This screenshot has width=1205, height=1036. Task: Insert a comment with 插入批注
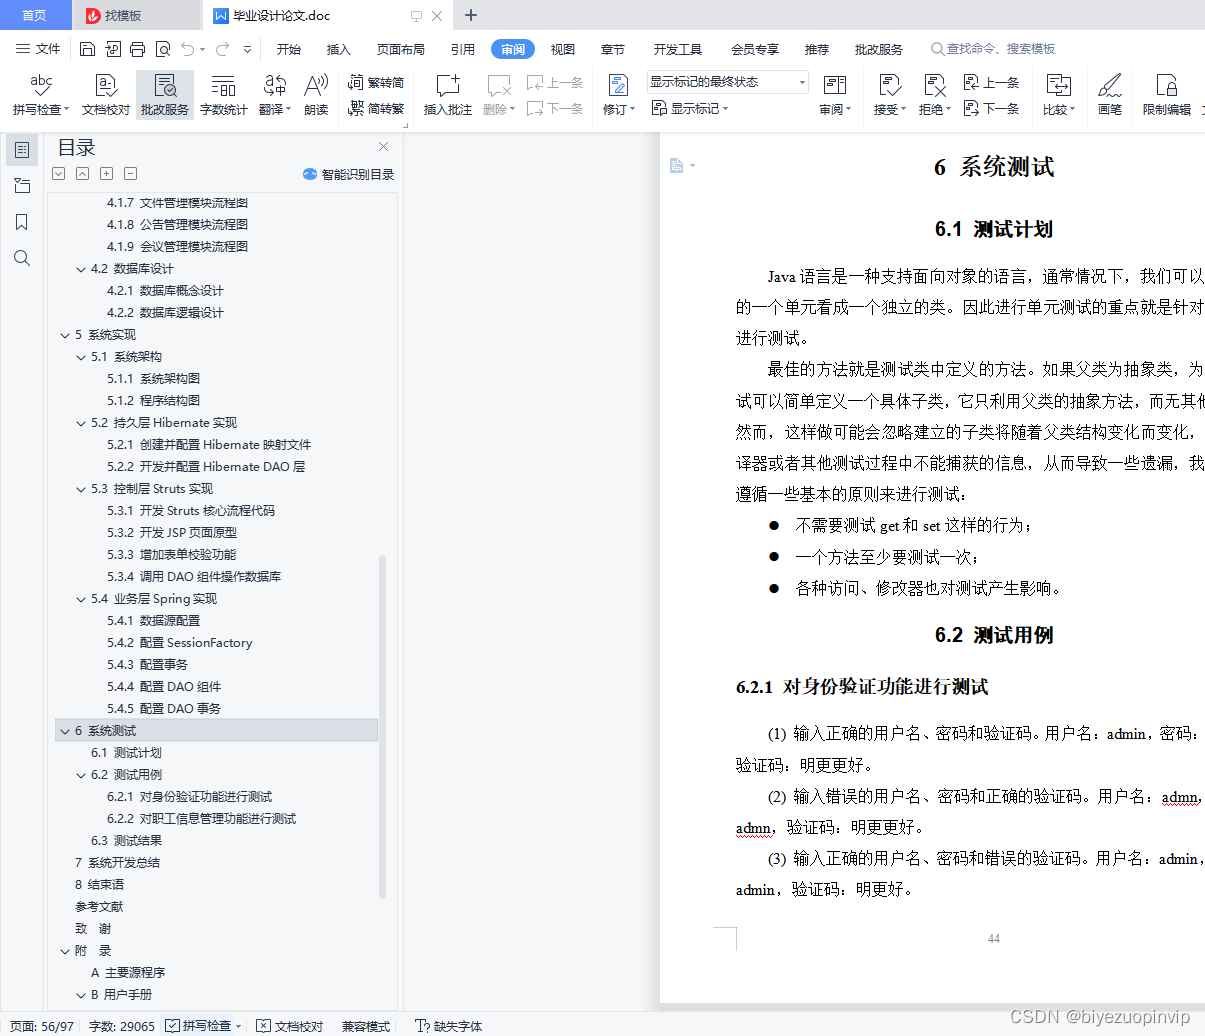pyautogui.click(x=447, y=95)
